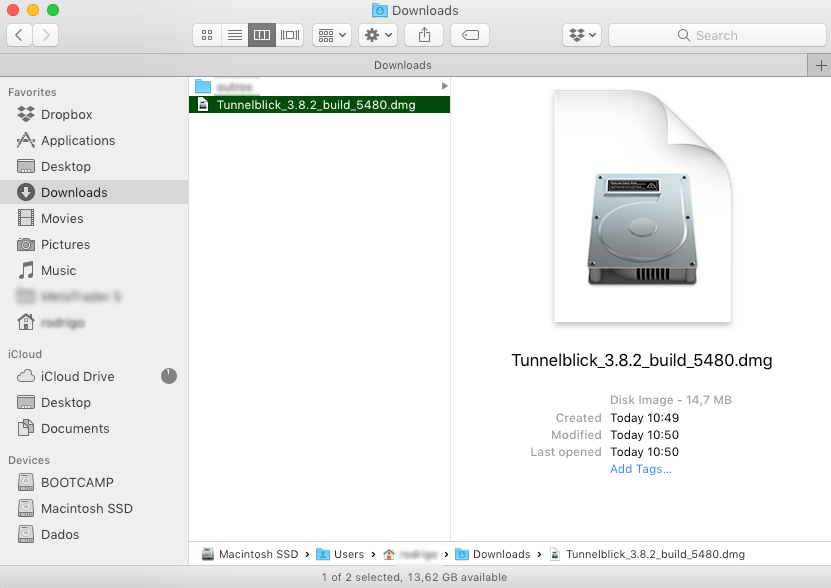Screen dimensions: 831x588
Task: Click Users in the path bar
Action: point(340,554)
